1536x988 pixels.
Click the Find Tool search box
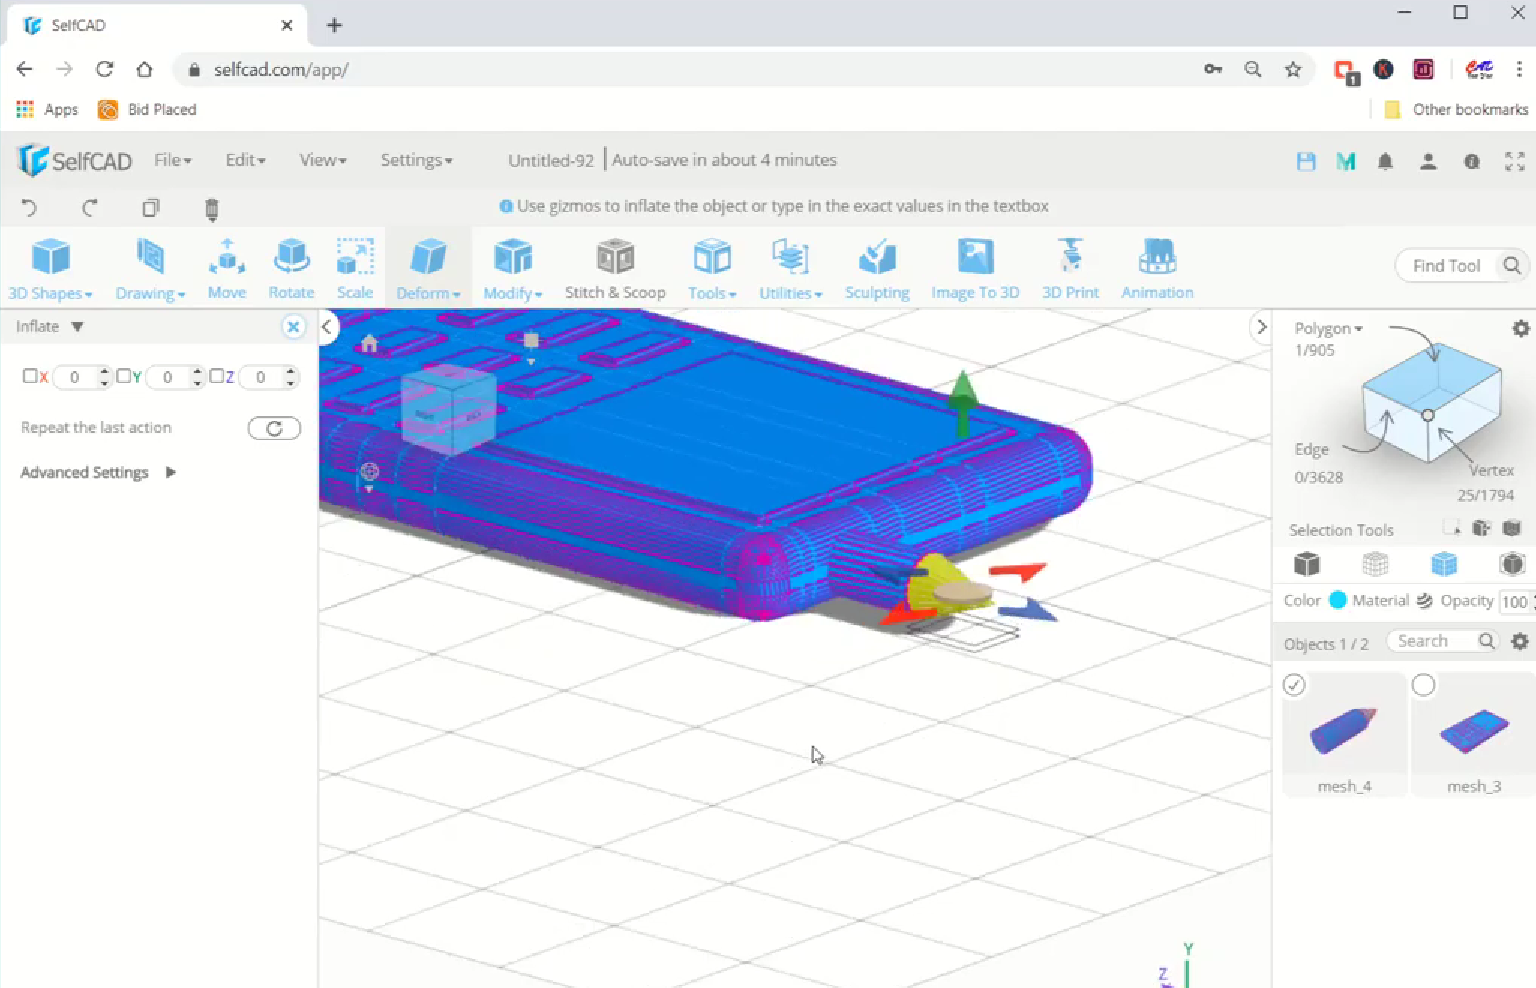click(1461, 265)
